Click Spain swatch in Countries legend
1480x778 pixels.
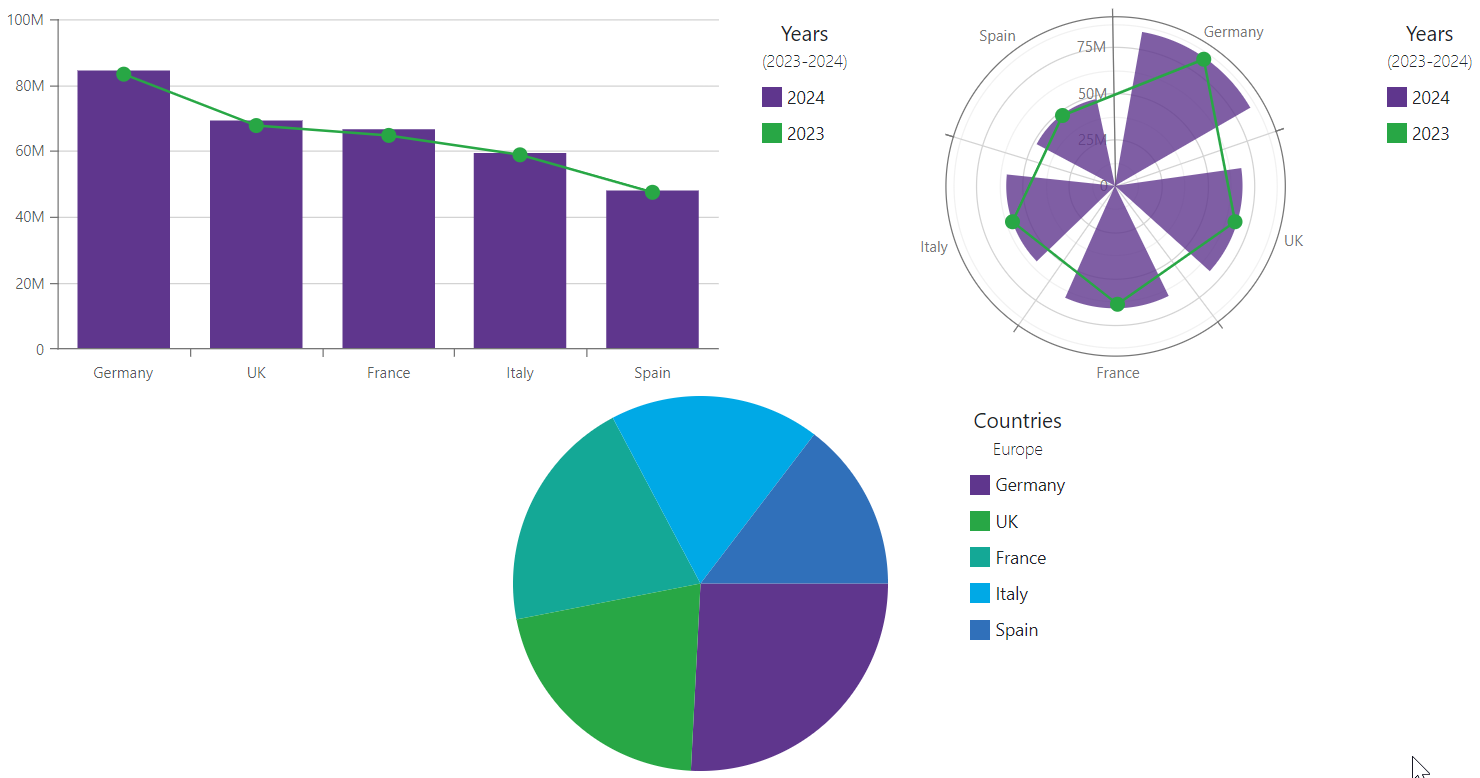tap(980, 629)
